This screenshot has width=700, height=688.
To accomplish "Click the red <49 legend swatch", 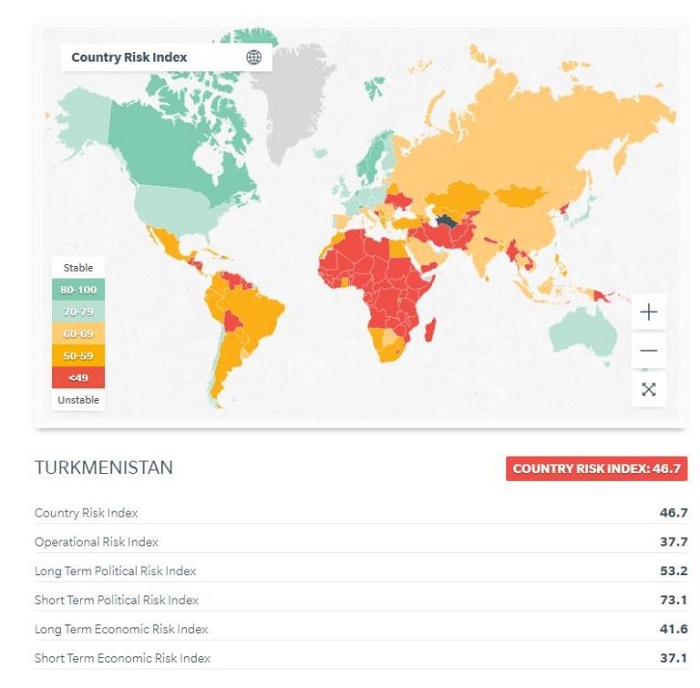I will click(x=78, y=377).
